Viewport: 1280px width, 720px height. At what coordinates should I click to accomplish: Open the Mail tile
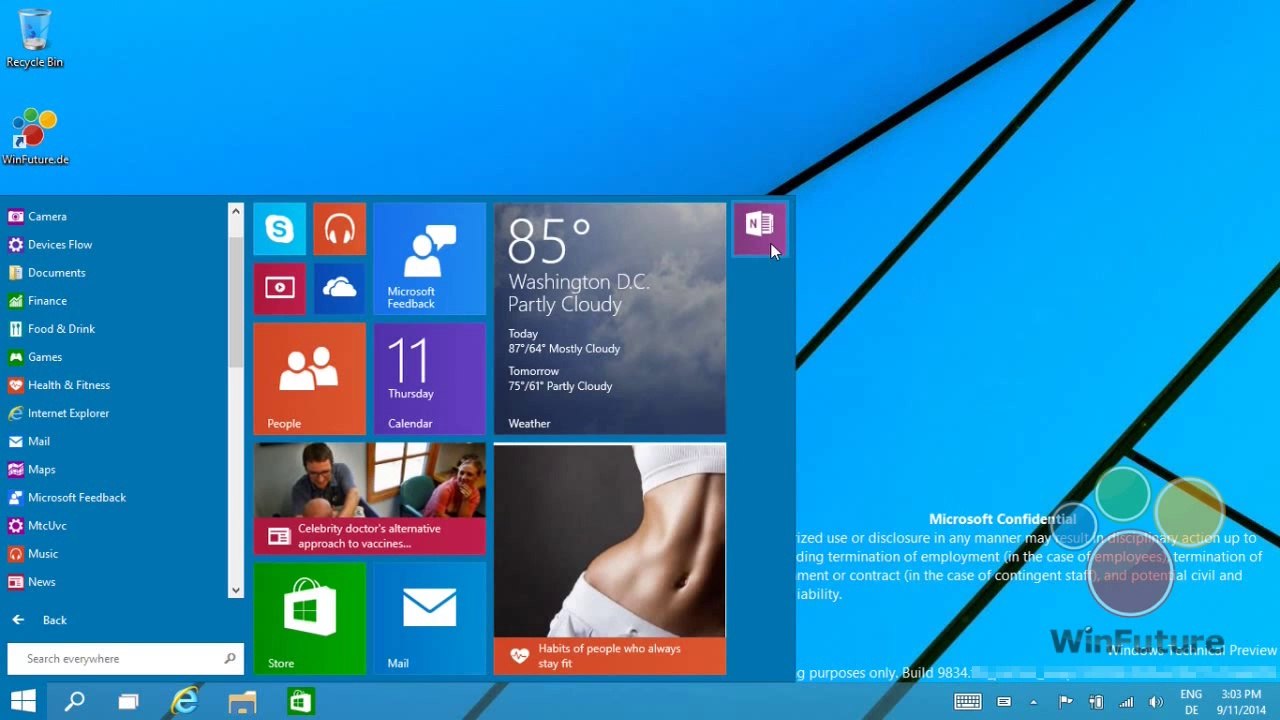pos(429,619)
